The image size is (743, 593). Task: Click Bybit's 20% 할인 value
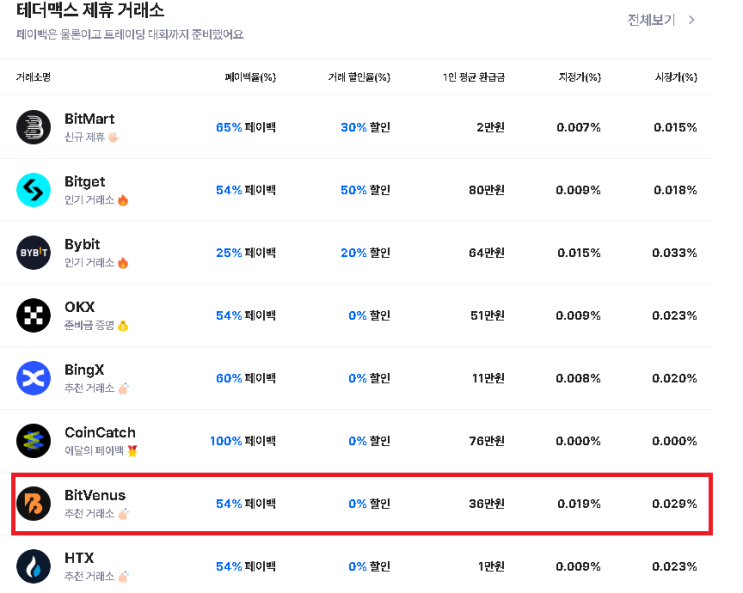(365, 253)
